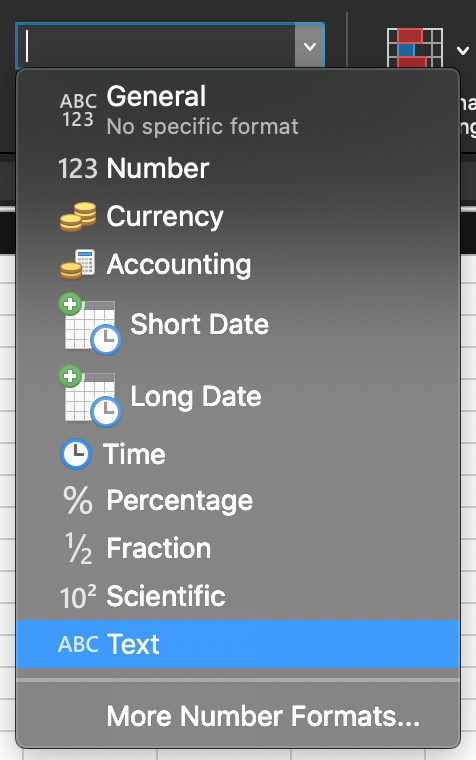Screen dimensions: 476x760
Task: Click the Fraction one-half icon
Action: 78,548
